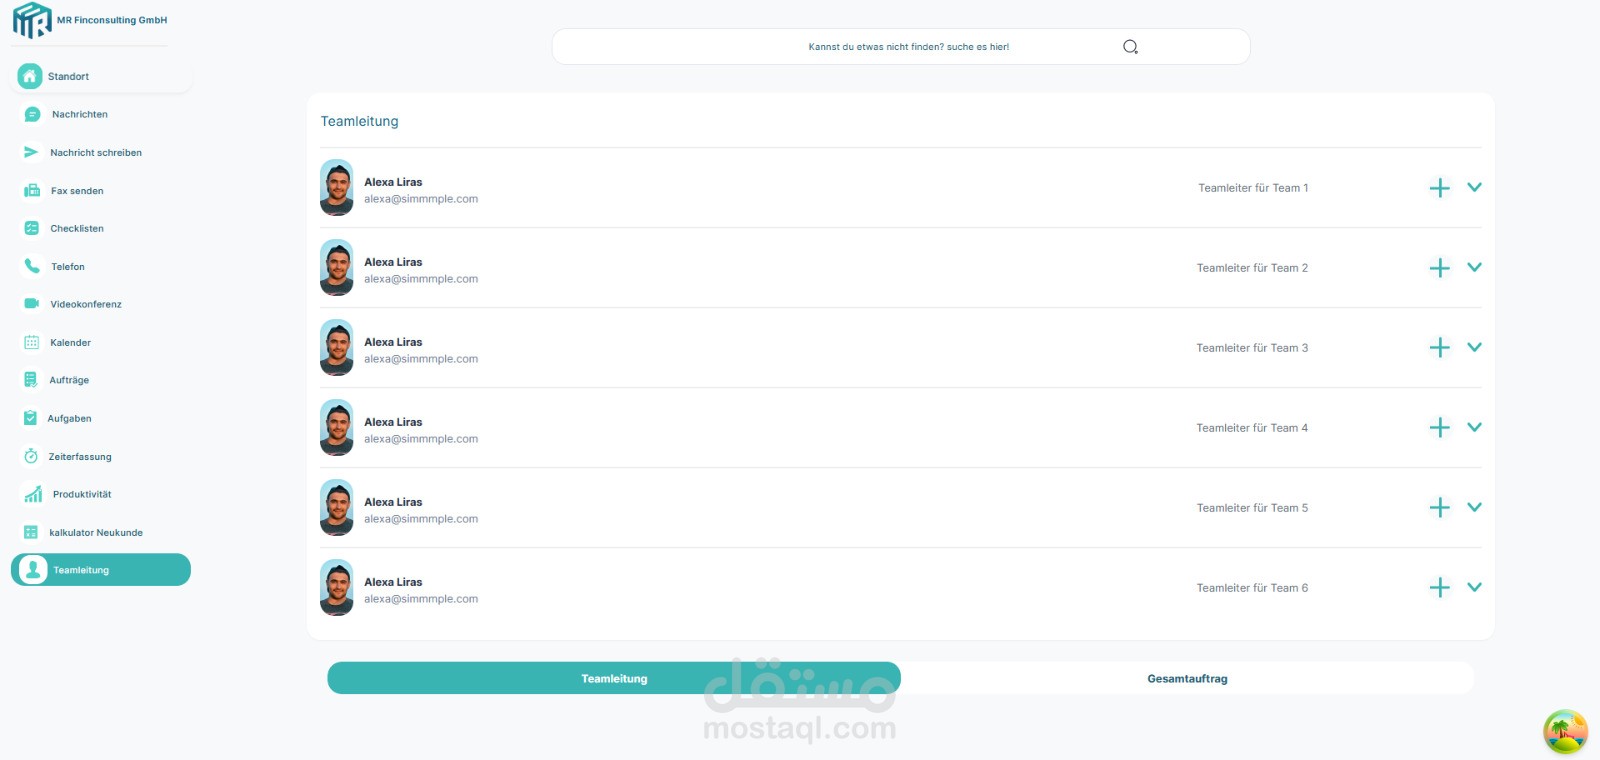Click avatar photo in Team 1 row
This screenshot has height=760, width=1600.
337,188
